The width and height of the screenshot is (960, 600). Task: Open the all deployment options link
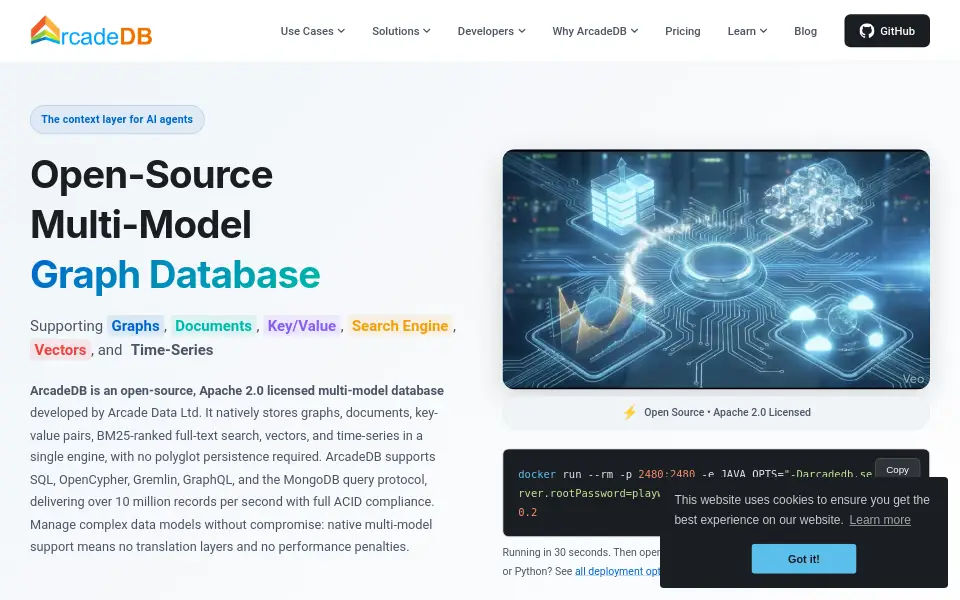(x=618, y=571)
